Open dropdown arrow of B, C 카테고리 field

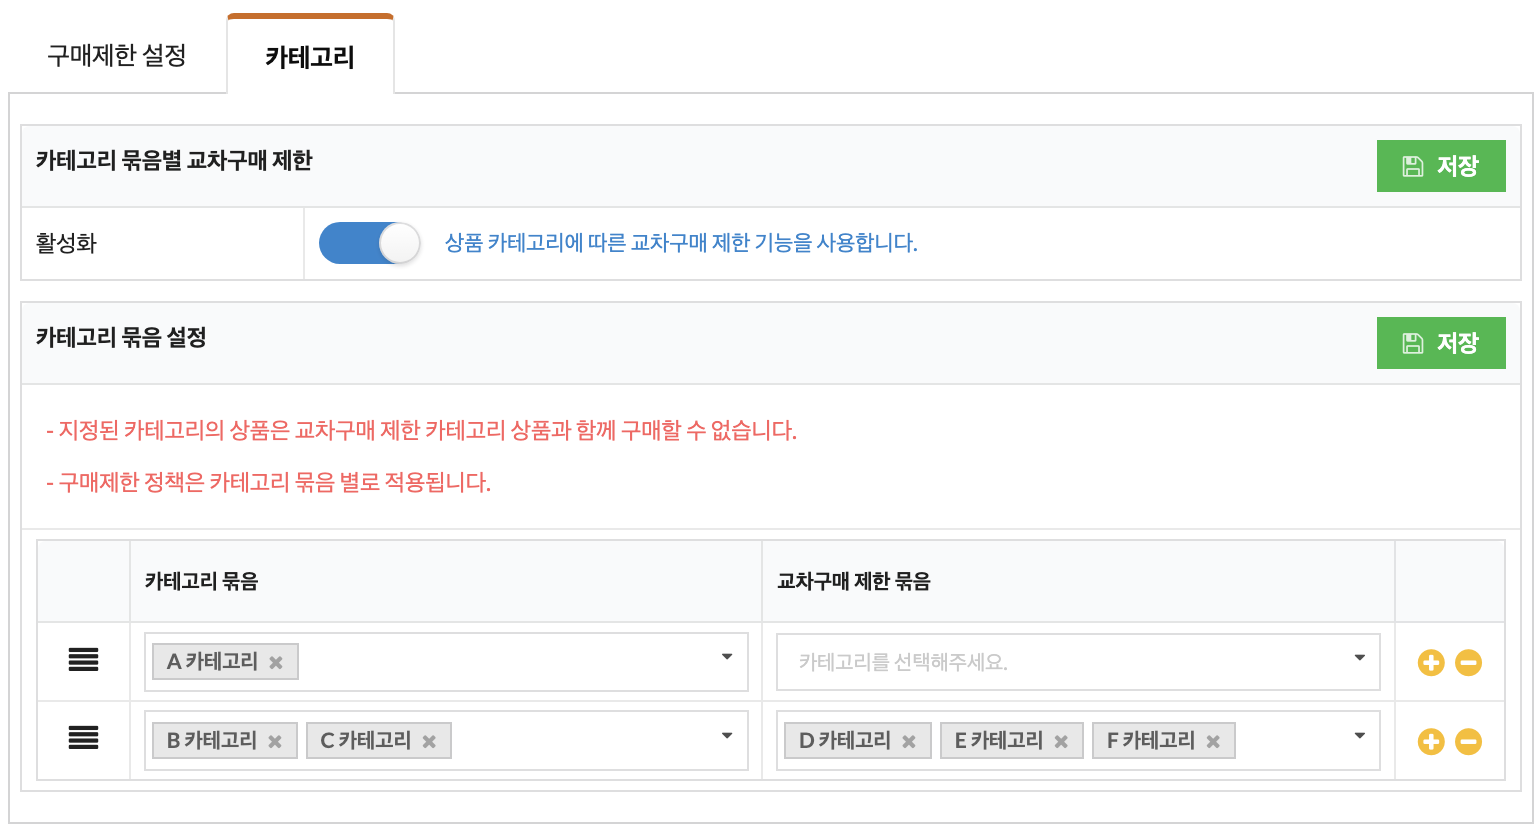(727, 736)
